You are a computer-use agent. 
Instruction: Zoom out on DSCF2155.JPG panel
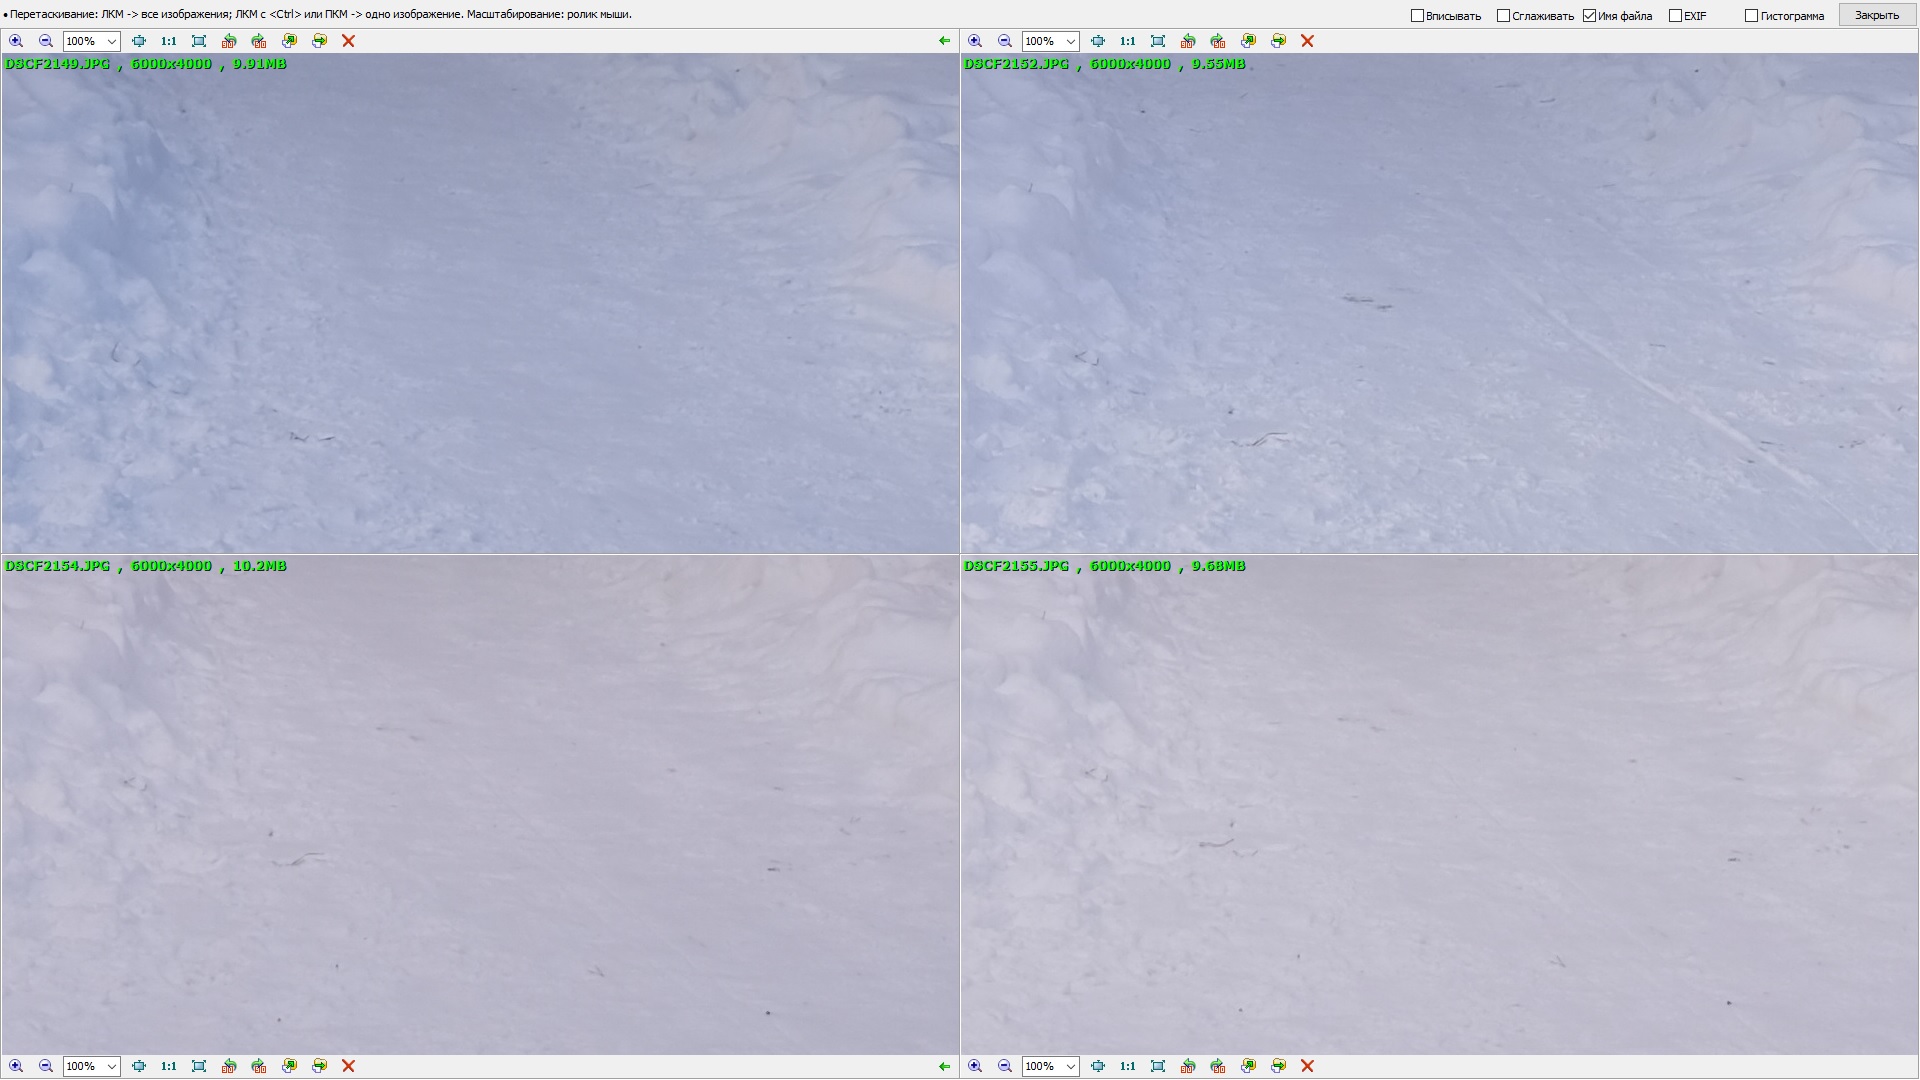[1005, 1066]
